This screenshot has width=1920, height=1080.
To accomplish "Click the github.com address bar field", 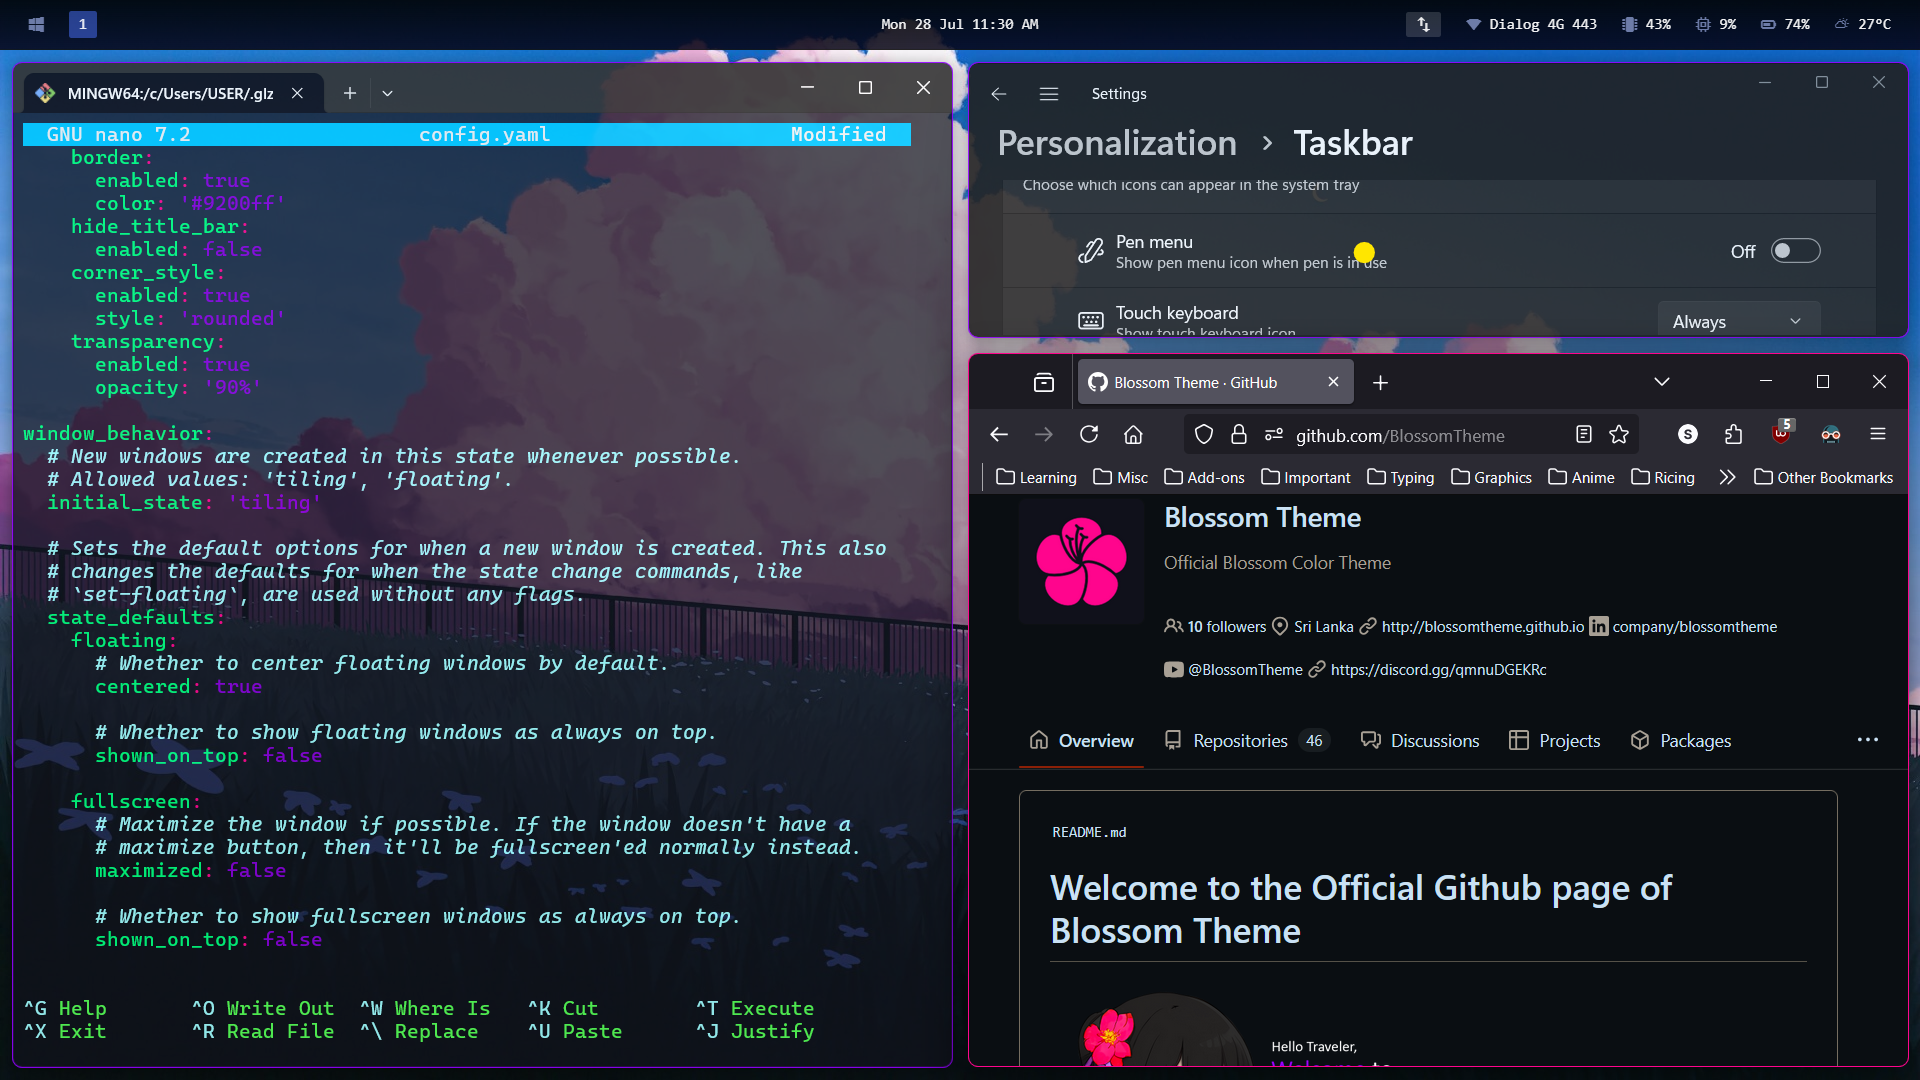I will [x=1400, y=436].
